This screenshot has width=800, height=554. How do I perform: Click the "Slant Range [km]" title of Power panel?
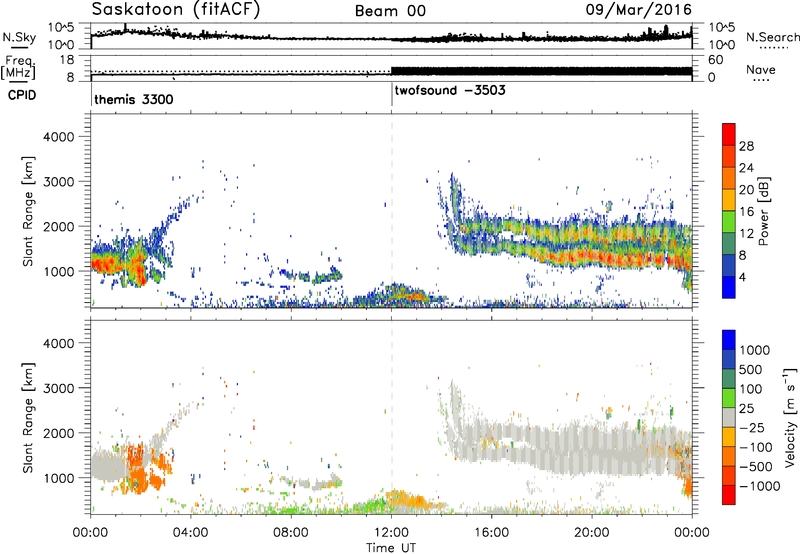pos(28,211)
